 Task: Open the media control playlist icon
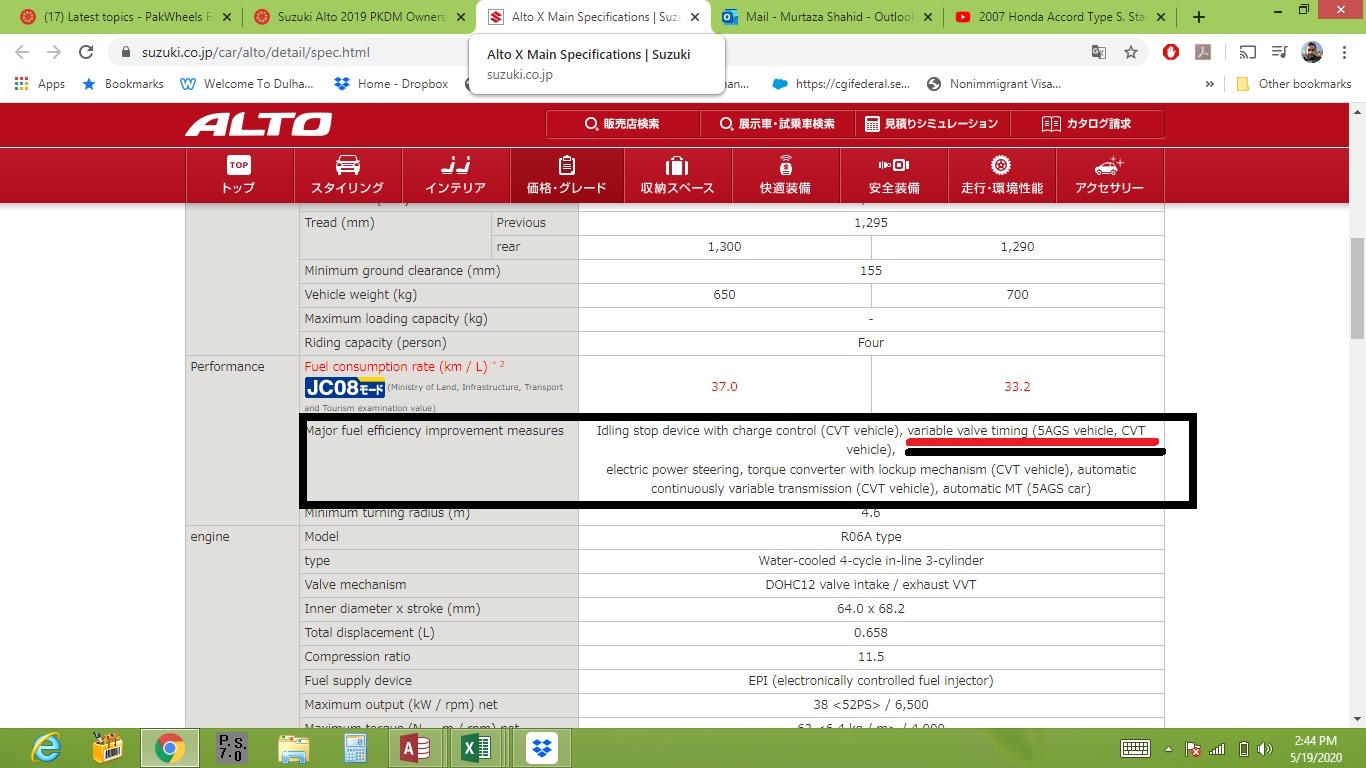1280,52
